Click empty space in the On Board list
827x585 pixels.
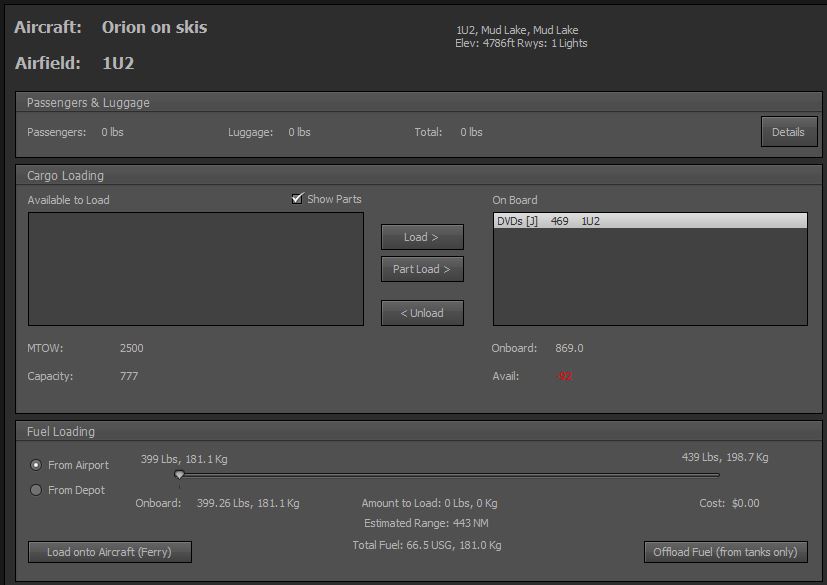tap(649, 280)
